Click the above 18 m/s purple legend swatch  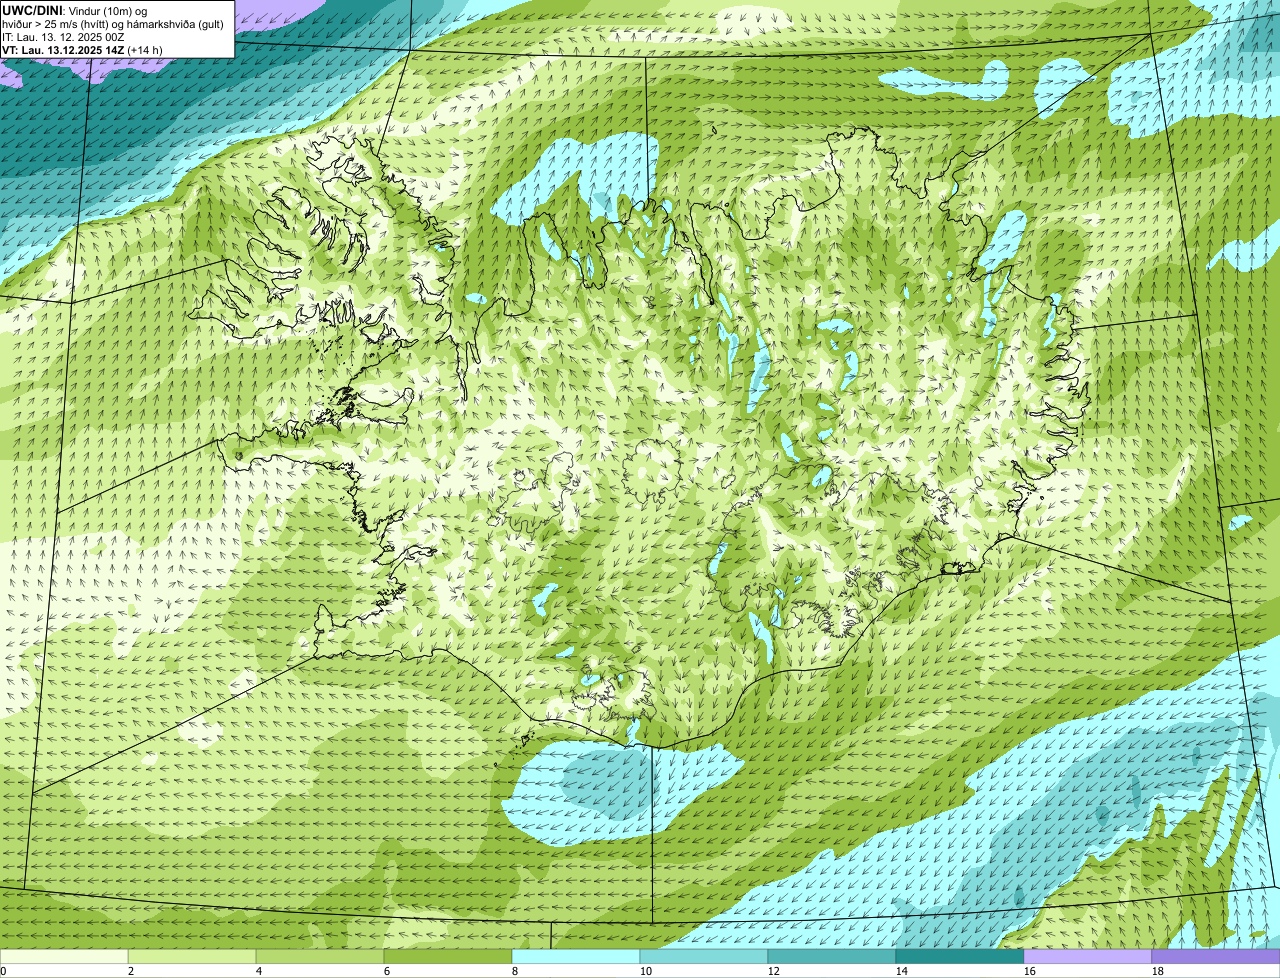[x=1216, y=956]
